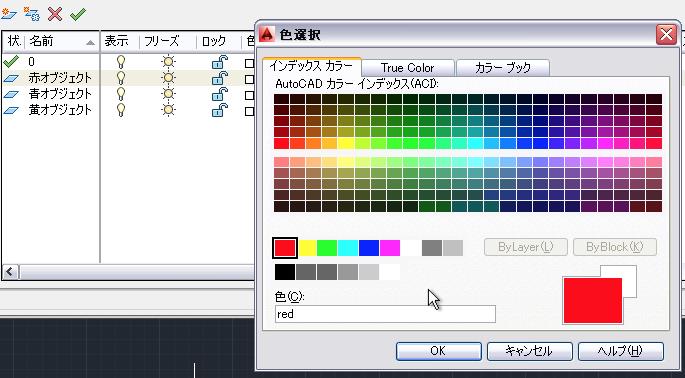Click the ヘルプ(H) button
The width and height of the screenshot is (685, 378).
(x=620, y=351)
